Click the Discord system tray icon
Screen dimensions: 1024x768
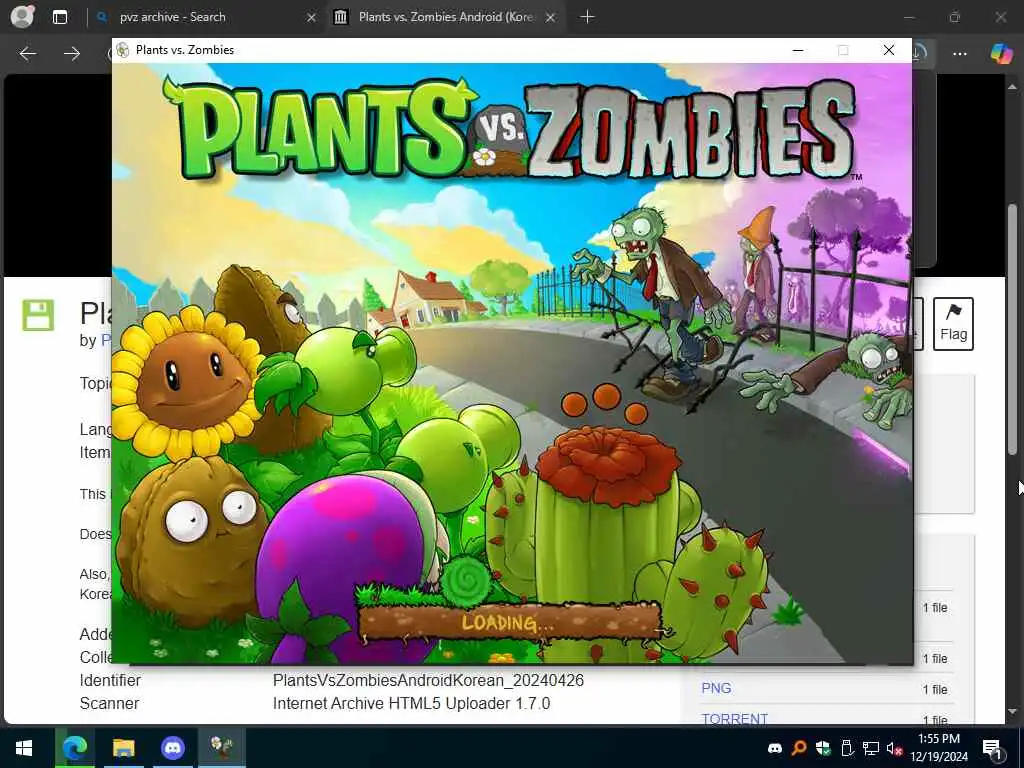pyautogui.click(x=775, y=748)
